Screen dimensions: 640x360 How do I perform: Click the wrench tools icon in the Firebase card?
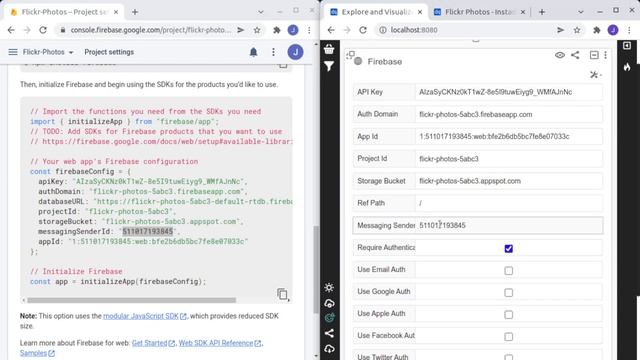pos(595,75)
